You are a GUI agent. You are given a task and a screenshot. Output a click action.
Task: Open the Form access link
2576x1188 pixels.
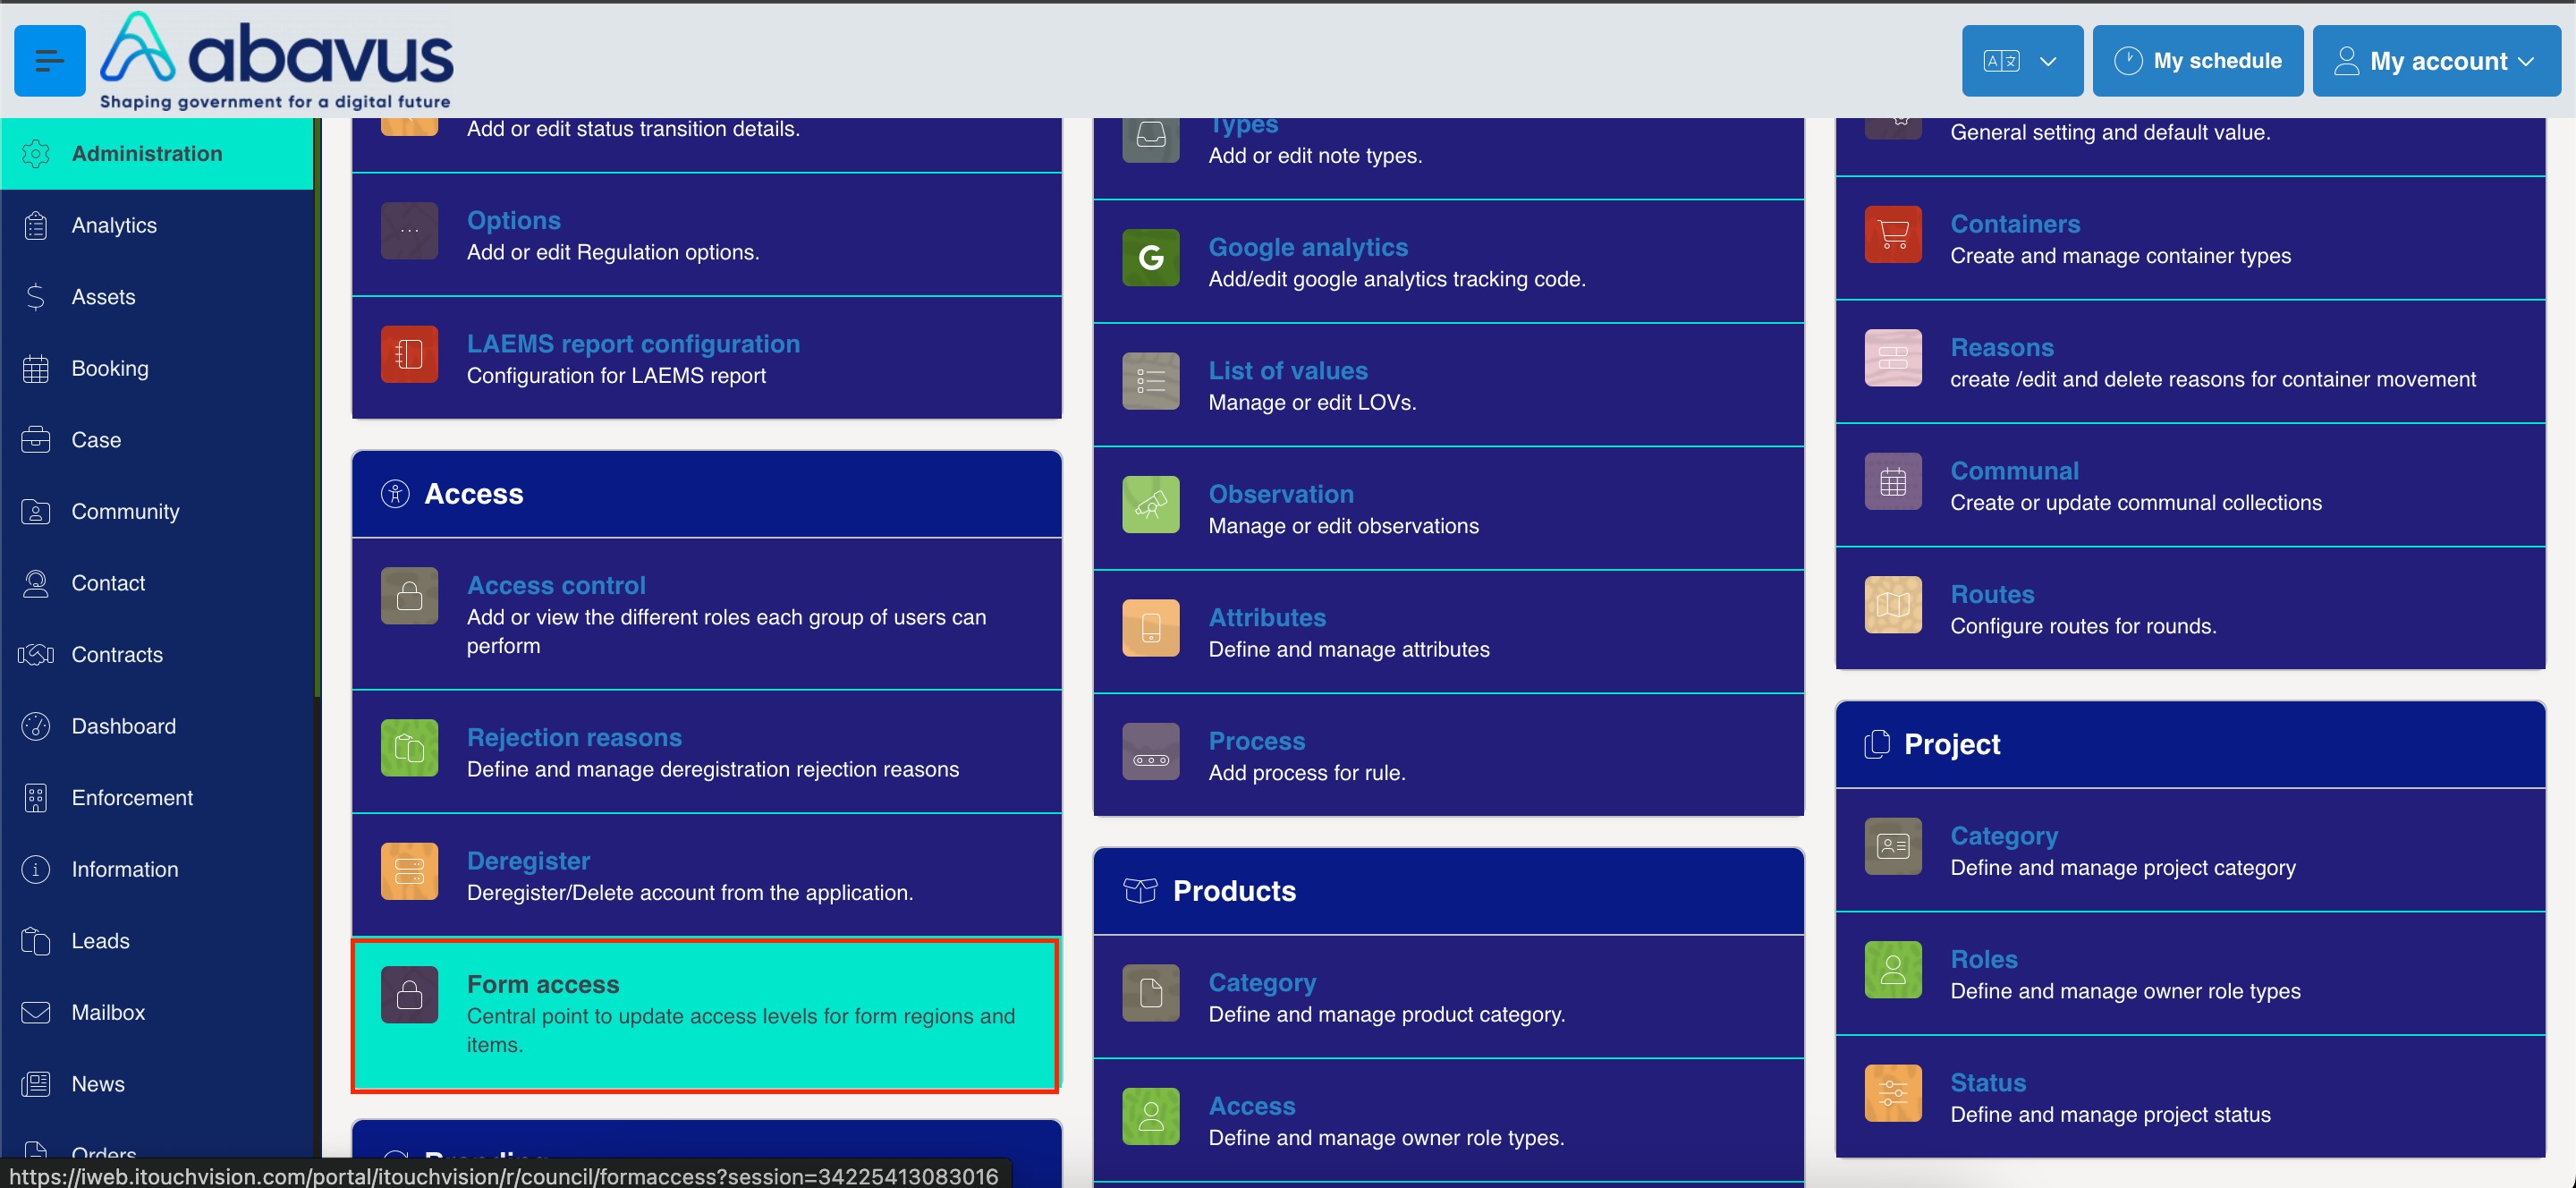click(543, 984)
